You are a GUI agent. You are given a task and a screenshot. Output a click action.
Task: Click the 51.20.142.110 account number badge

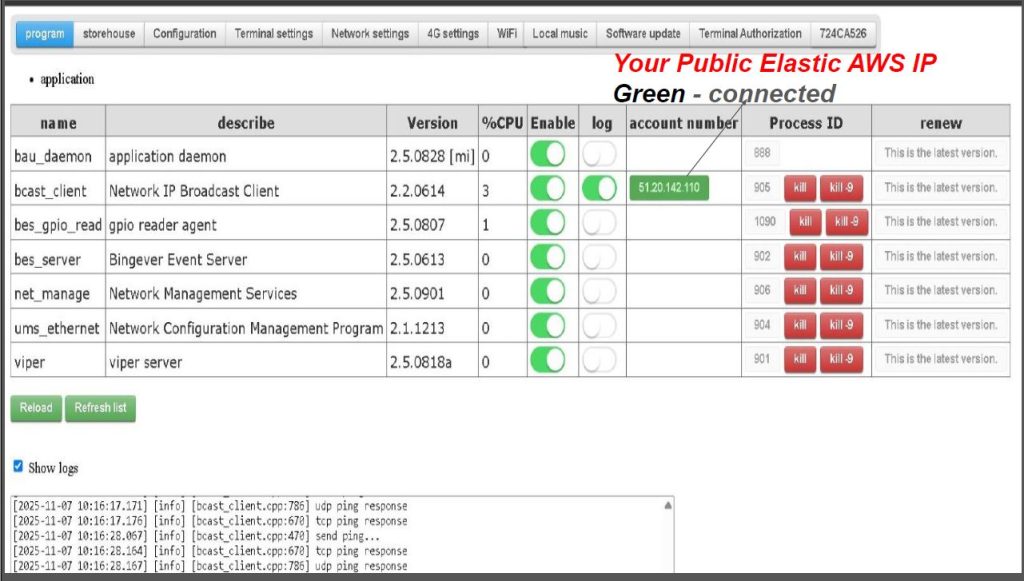(x=668, y=188)
